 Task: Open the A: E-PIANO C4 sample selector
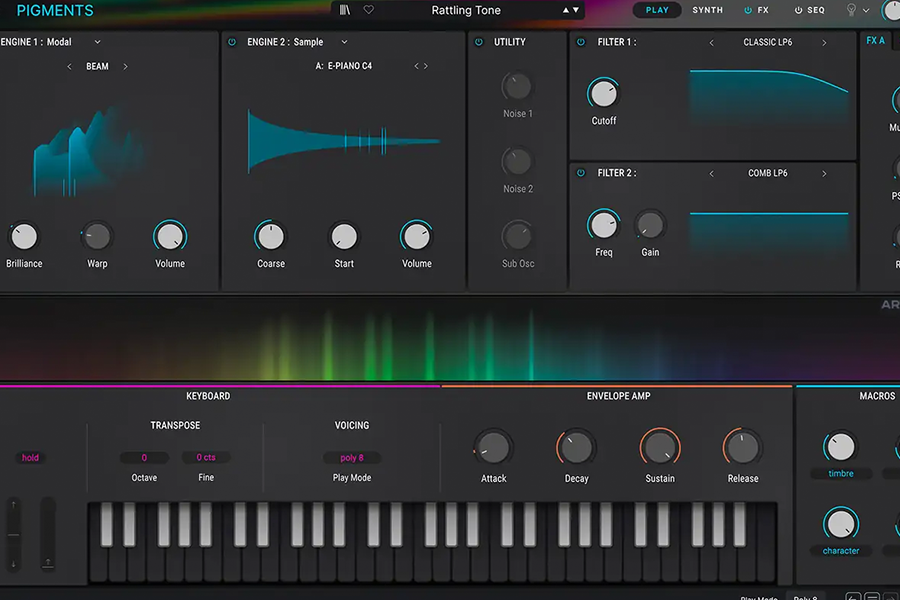pos(344,66)
